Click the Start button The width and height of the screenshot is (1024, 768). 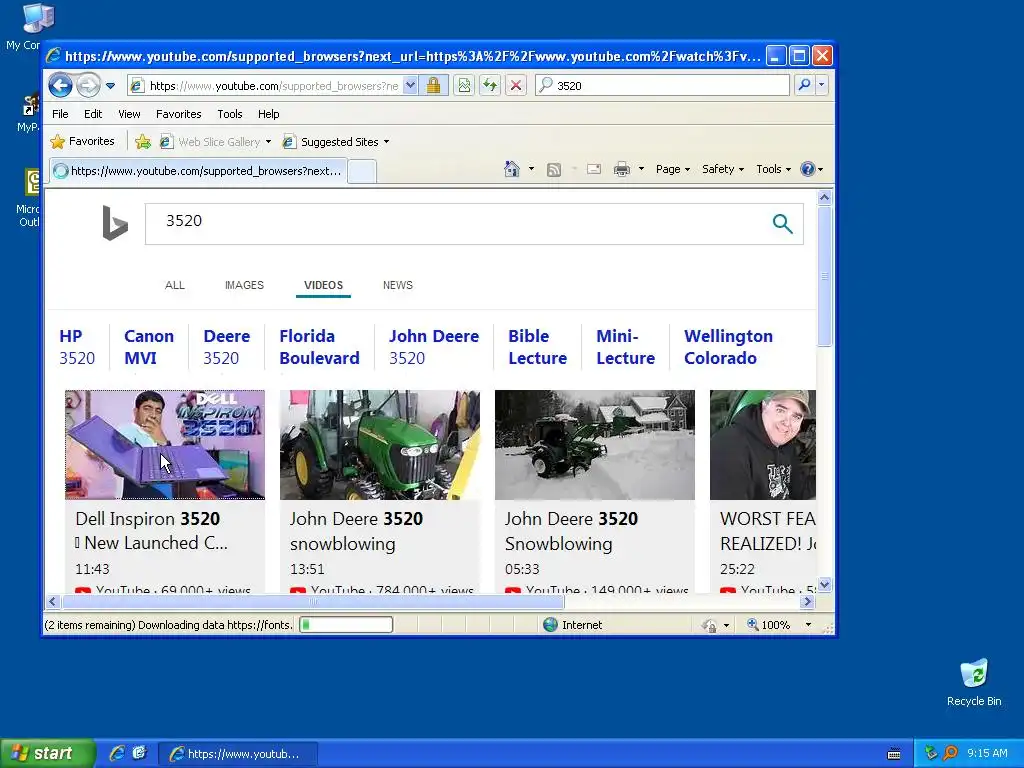[47, 753]
